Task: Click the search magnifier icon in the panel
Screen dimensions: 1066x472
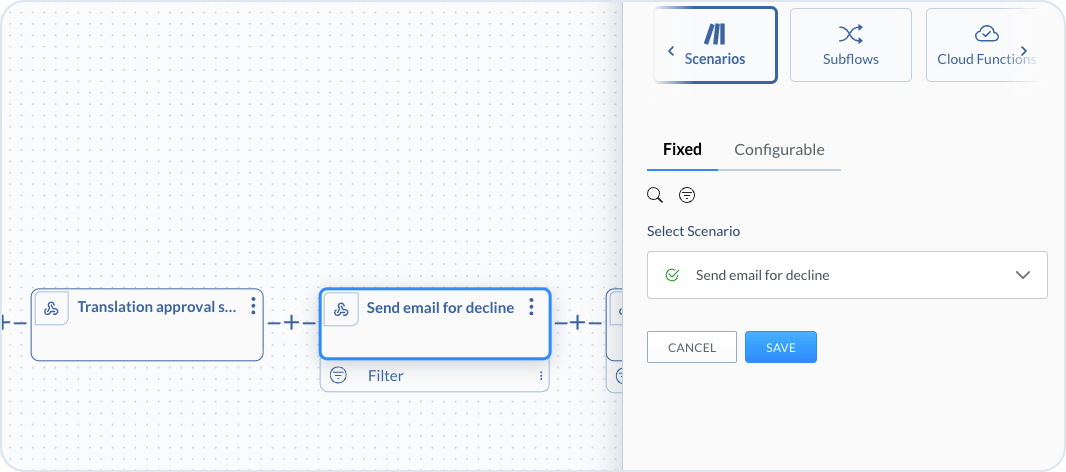Action: coord(655,195)
